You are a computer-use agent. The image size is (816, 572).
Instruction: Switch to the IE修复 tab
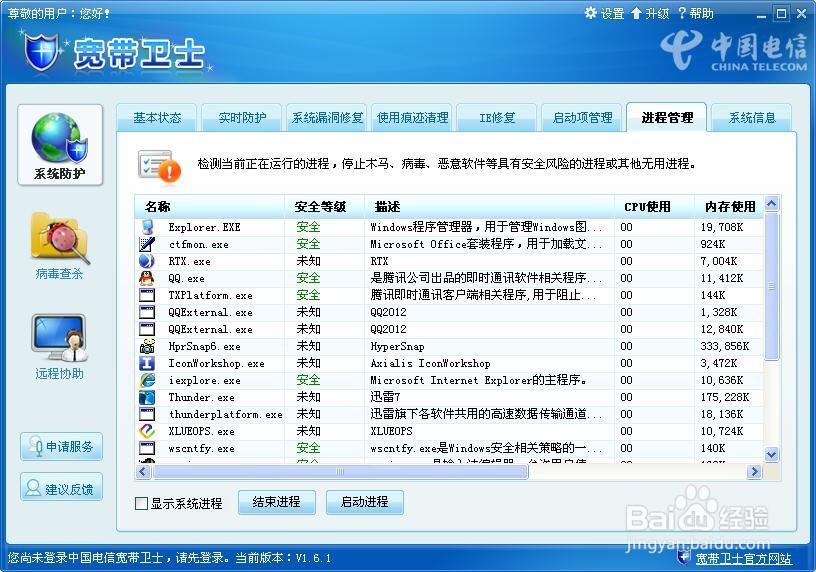click(x=497, y=118)
